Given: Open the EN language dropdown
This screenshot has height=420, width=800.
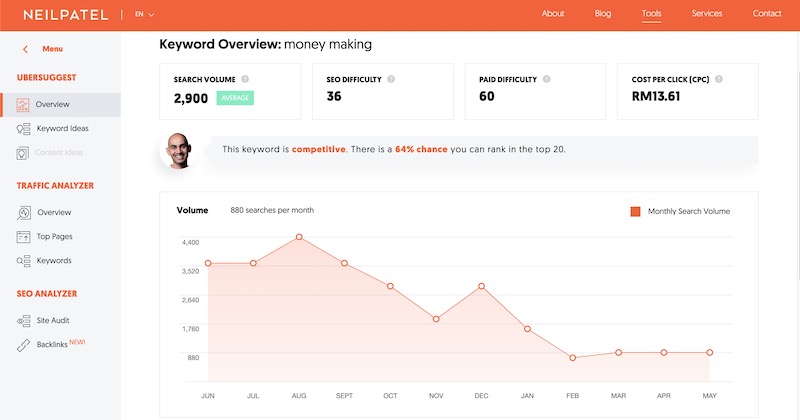Looking at the screenshot, I should pyautogui.click(x=144, y=14).
